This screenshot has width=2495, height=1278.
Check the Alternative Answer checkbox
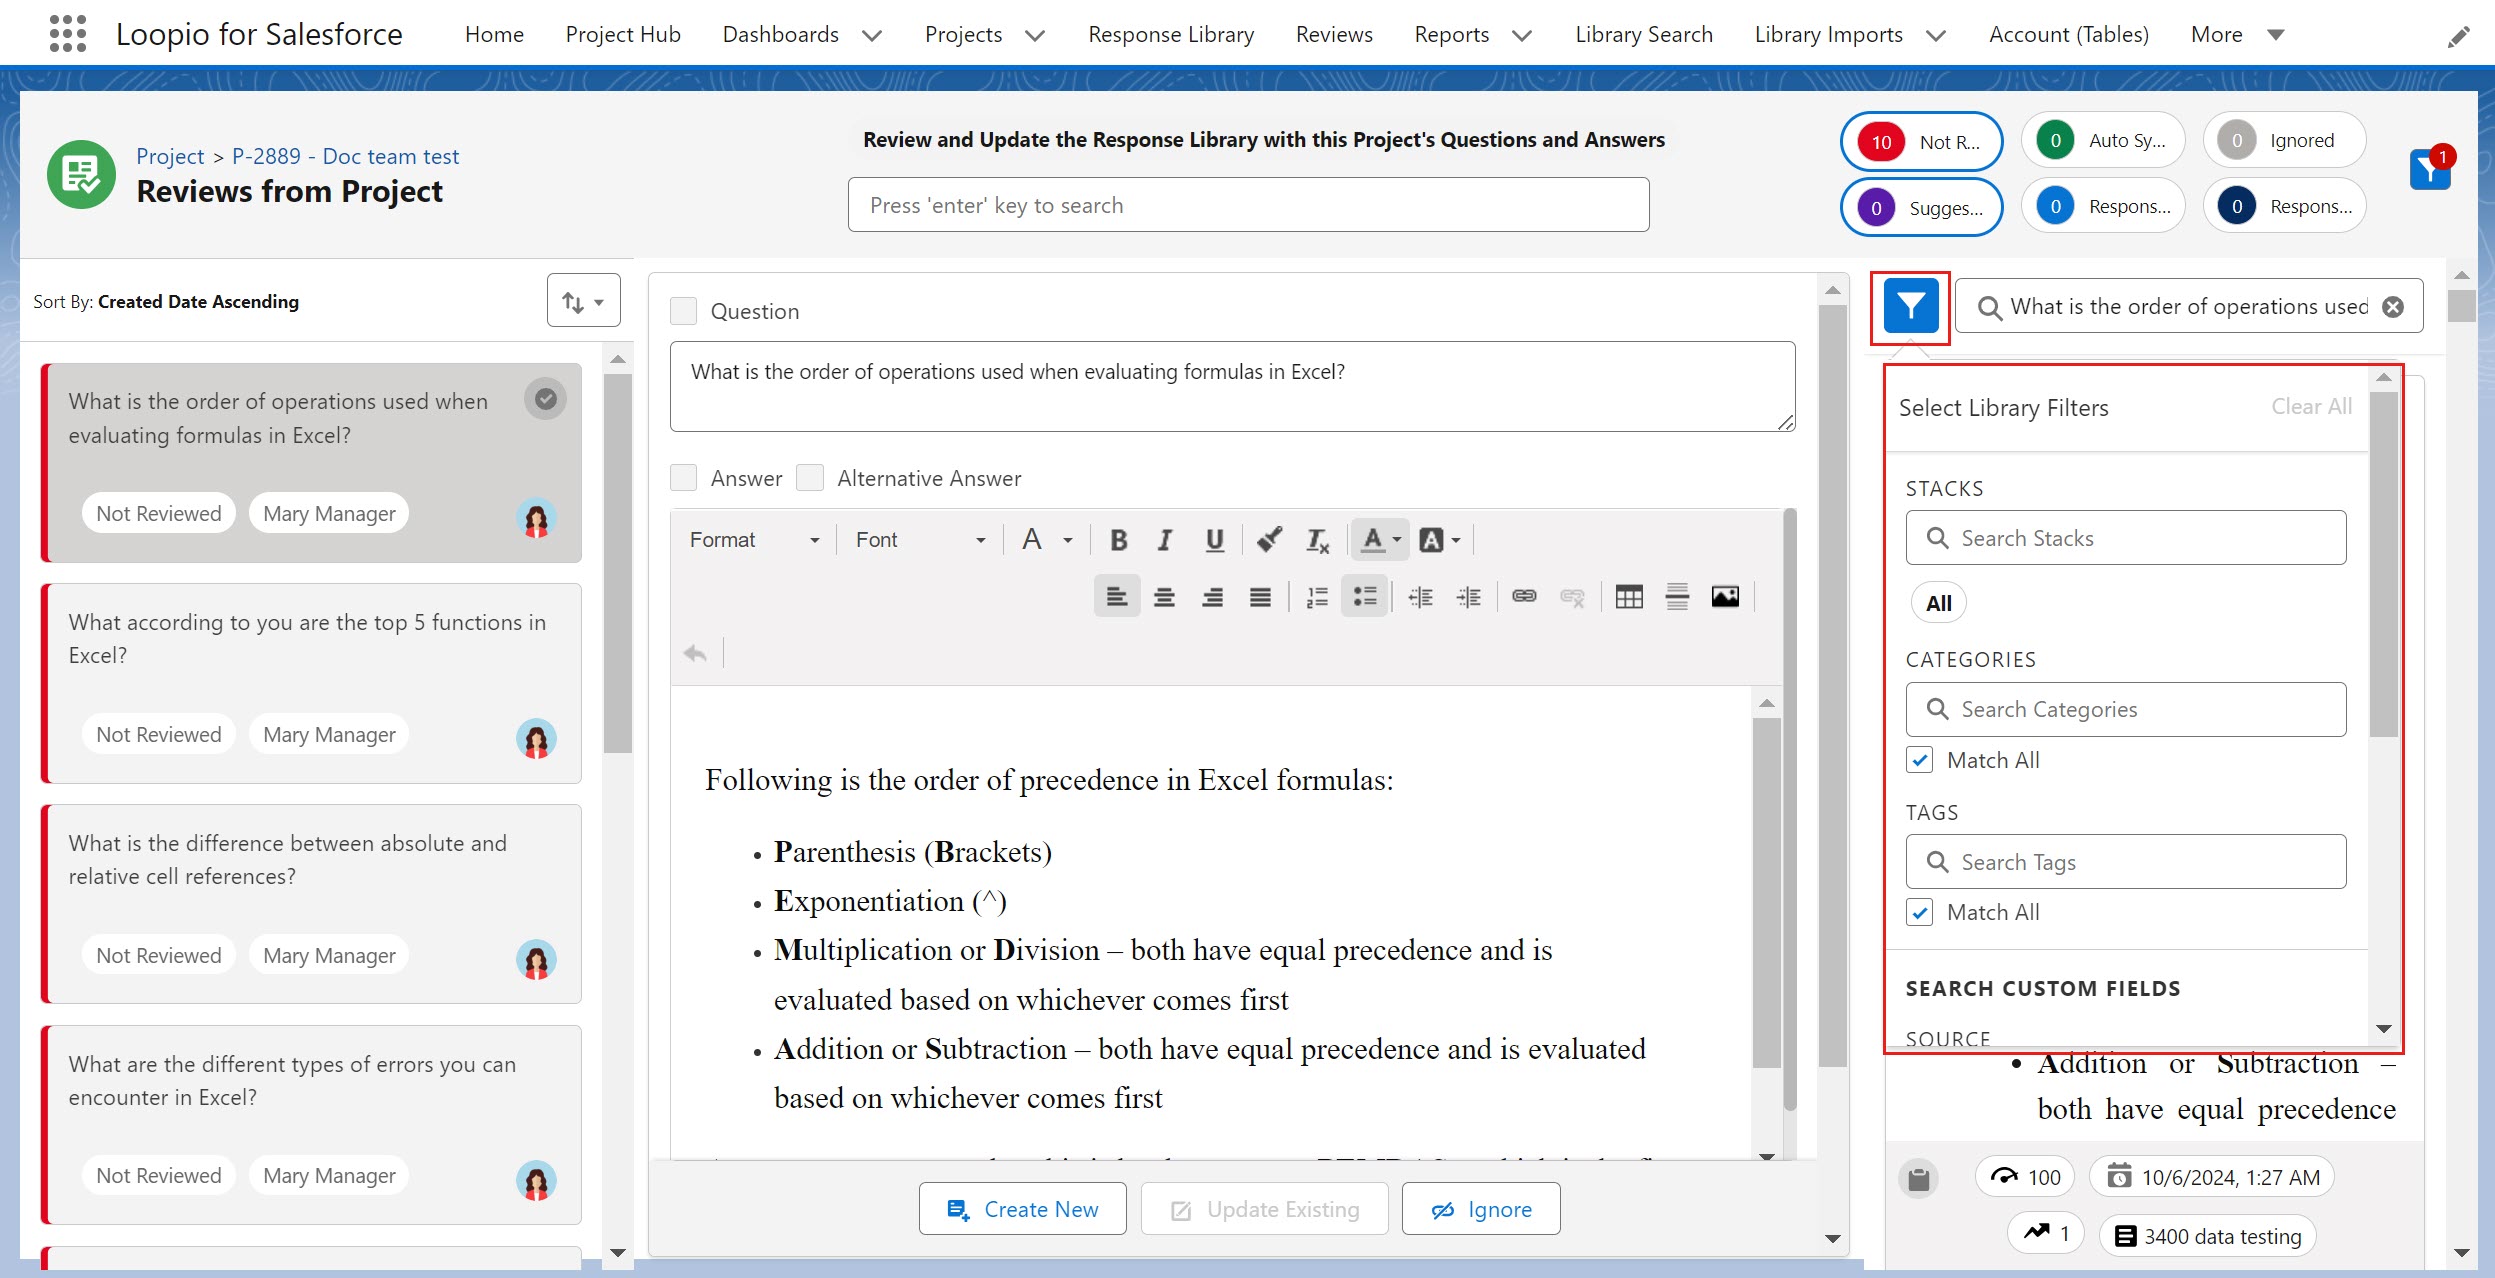pyautogui.click(x=810, y=478)
